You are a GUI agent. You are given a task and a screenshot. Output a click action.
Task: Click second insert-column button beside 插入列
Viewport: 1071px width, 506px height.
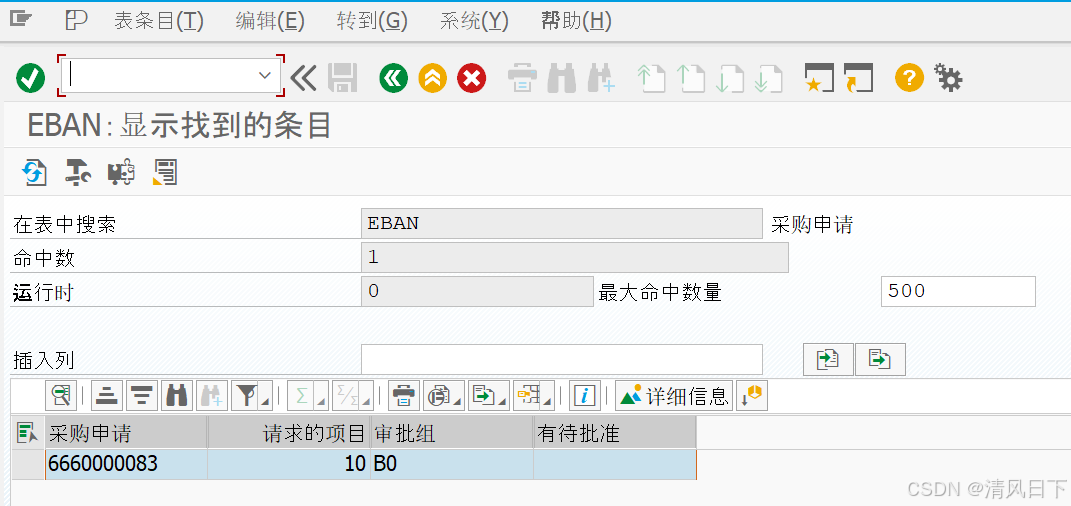(880, 359)
